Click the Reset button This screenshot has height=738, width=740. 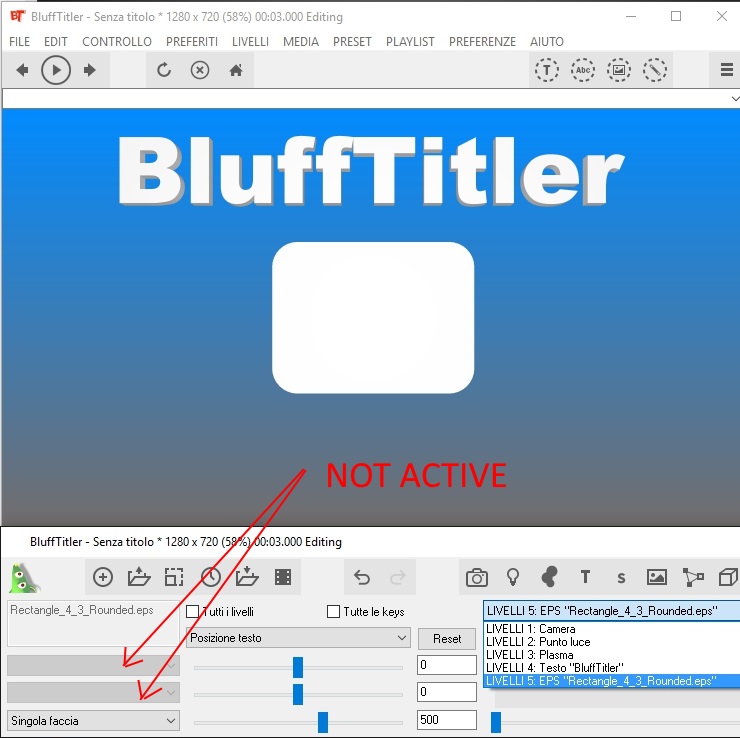click(x=447, y=638)
